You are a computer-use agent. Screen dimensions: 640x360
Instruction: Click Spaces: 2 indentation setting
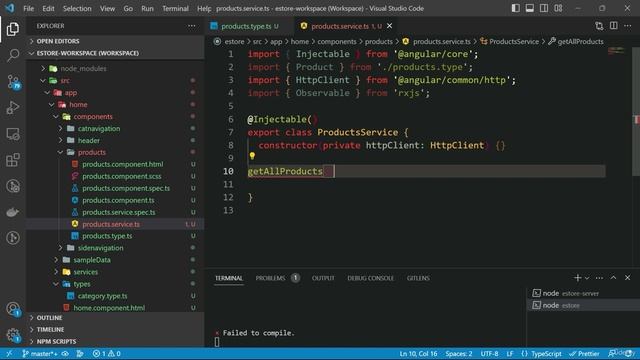pos(459,353)
